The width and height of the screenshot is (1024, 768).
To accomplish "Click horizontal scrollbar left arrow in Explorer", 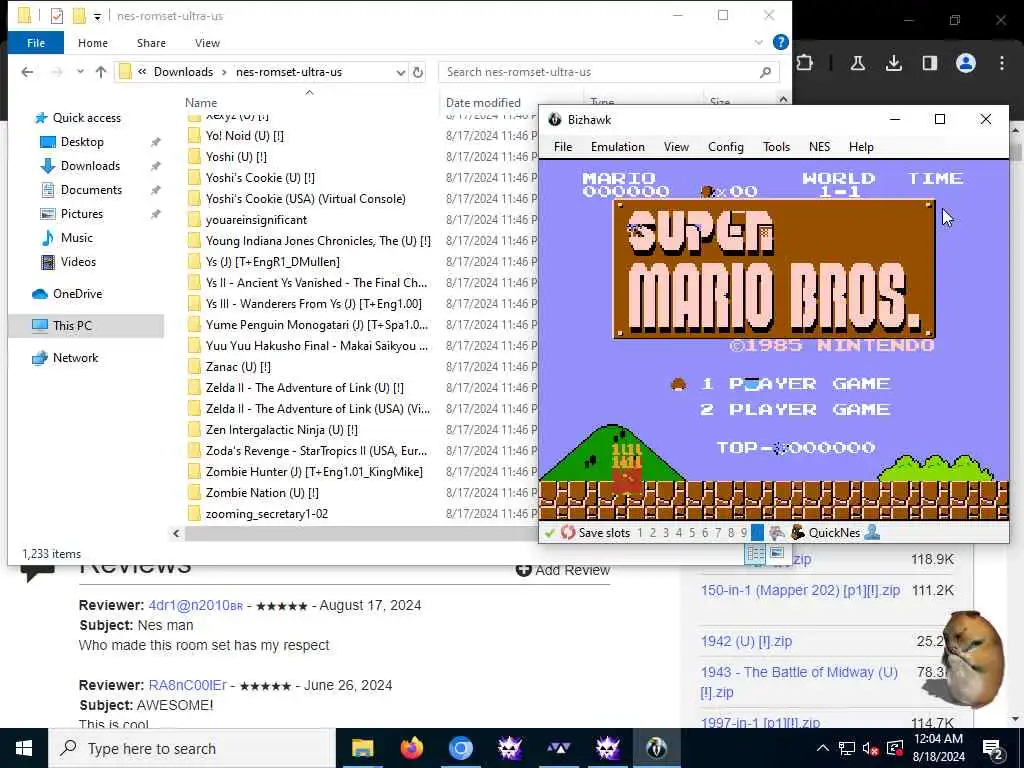I will pyautogui.click(x=176, y=534).
